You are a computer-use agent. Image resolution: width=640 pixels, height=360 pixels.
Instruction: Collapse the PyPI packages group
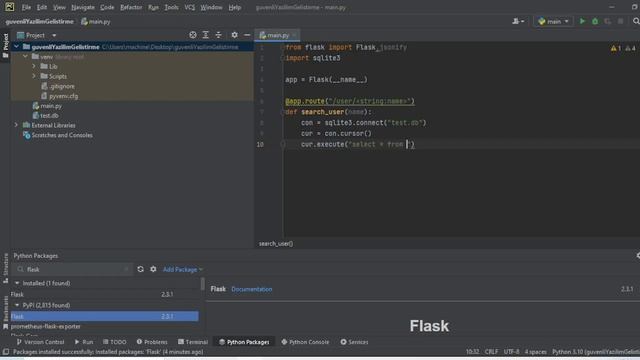coord(17,305)
